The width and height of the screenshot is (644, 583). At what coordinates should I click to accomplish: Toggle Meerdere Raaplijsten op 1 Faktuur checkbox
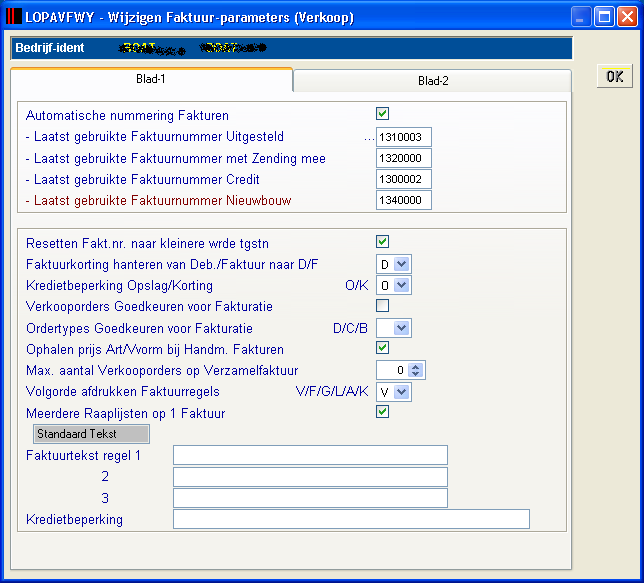382,412
